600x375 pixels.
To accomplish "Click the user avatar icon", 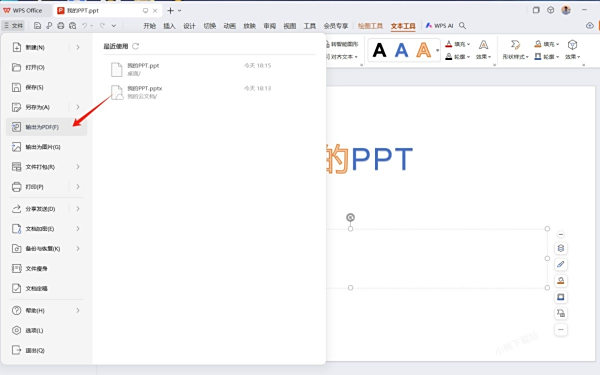I will coord(566,10).
